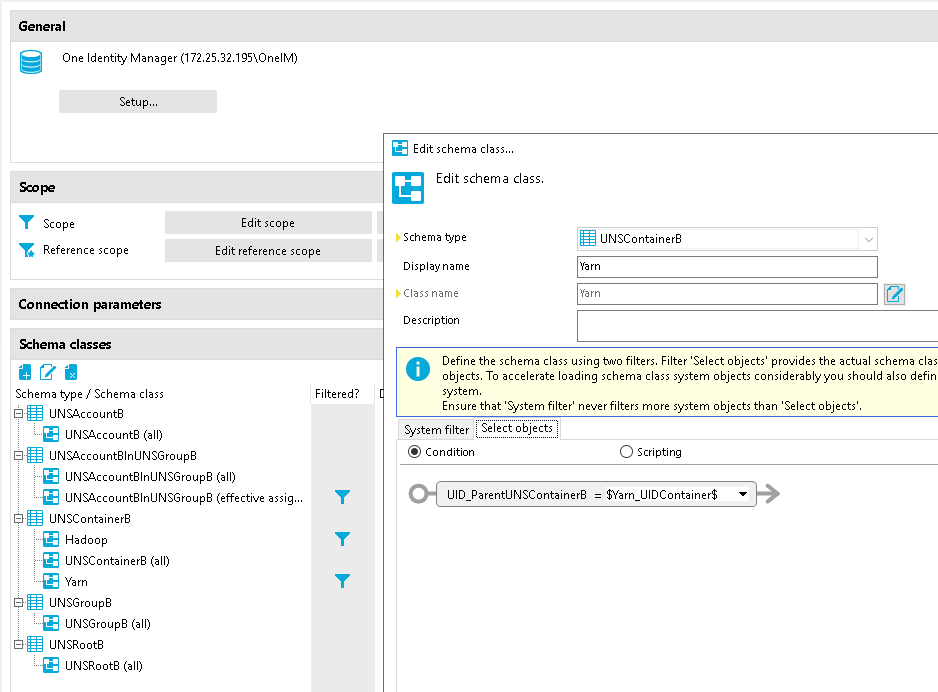
Task: Click the filter icon next to Yarn
Action: 343,581
